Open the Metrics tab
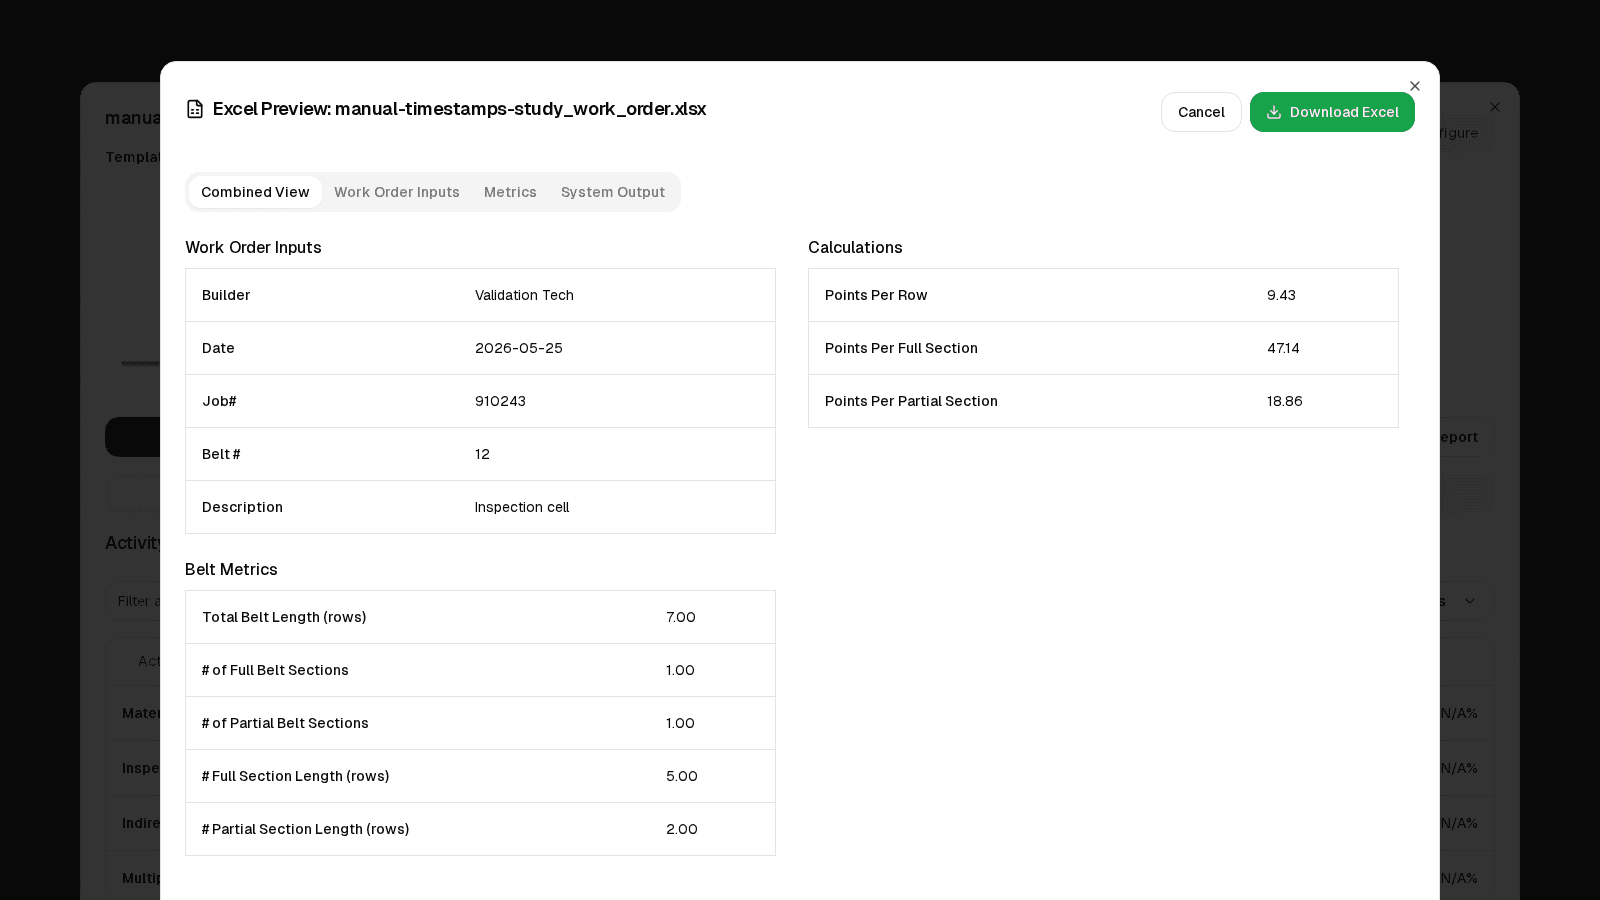The width and height of the screenshot is (1600, 900). tap(510, 192)
